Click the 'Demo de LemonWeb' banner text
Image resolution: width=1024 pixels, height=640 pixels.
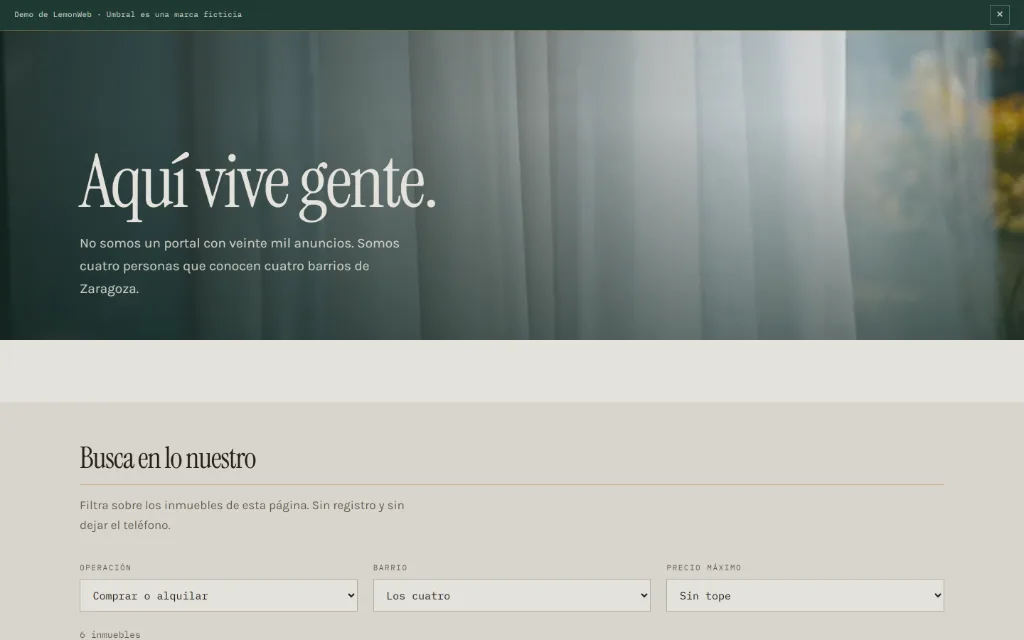coord(128,14)
